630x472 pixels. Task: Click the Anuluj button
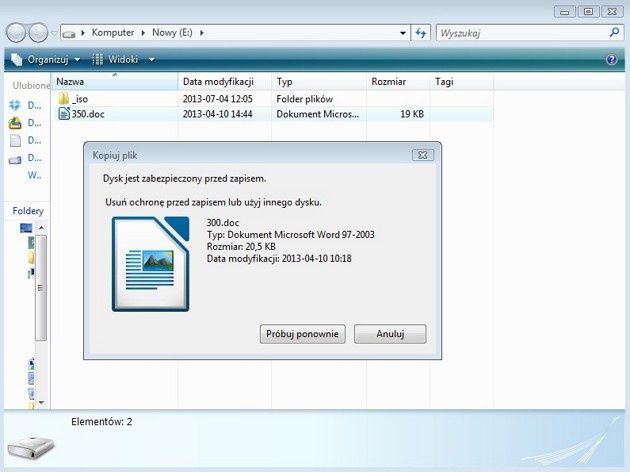[390, 334]
